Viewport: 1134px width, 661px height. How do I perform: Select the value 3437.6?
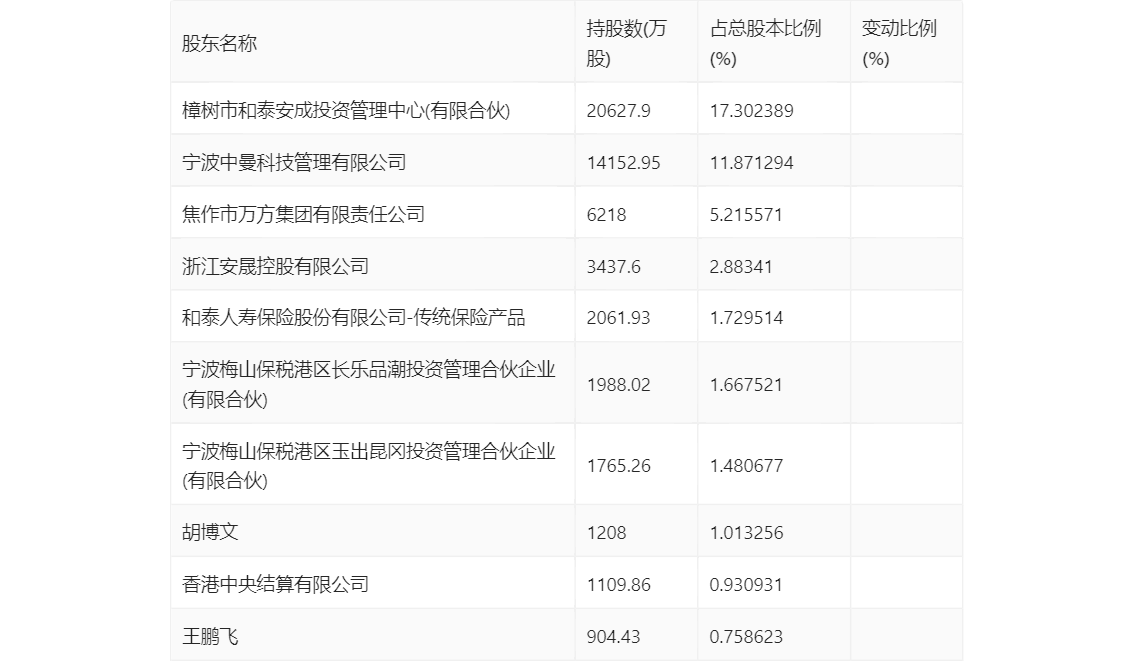click(613, 267)
